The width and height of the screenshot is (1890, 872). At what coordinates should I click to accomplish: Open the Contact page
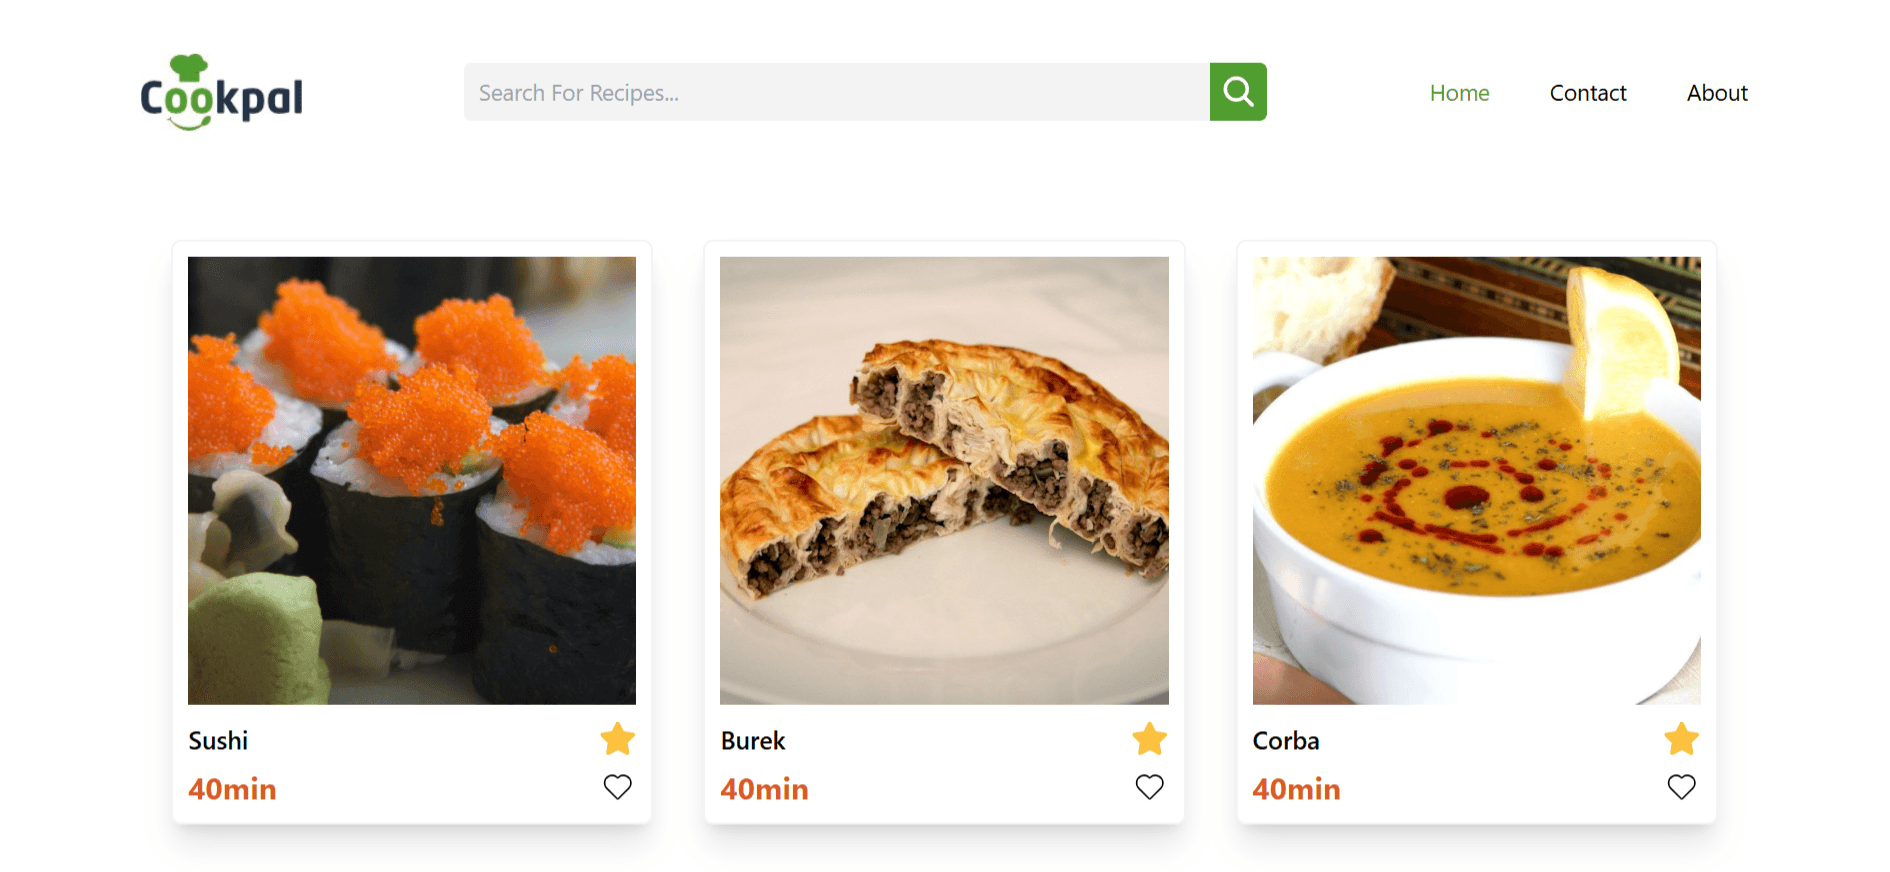(1587, 92)
